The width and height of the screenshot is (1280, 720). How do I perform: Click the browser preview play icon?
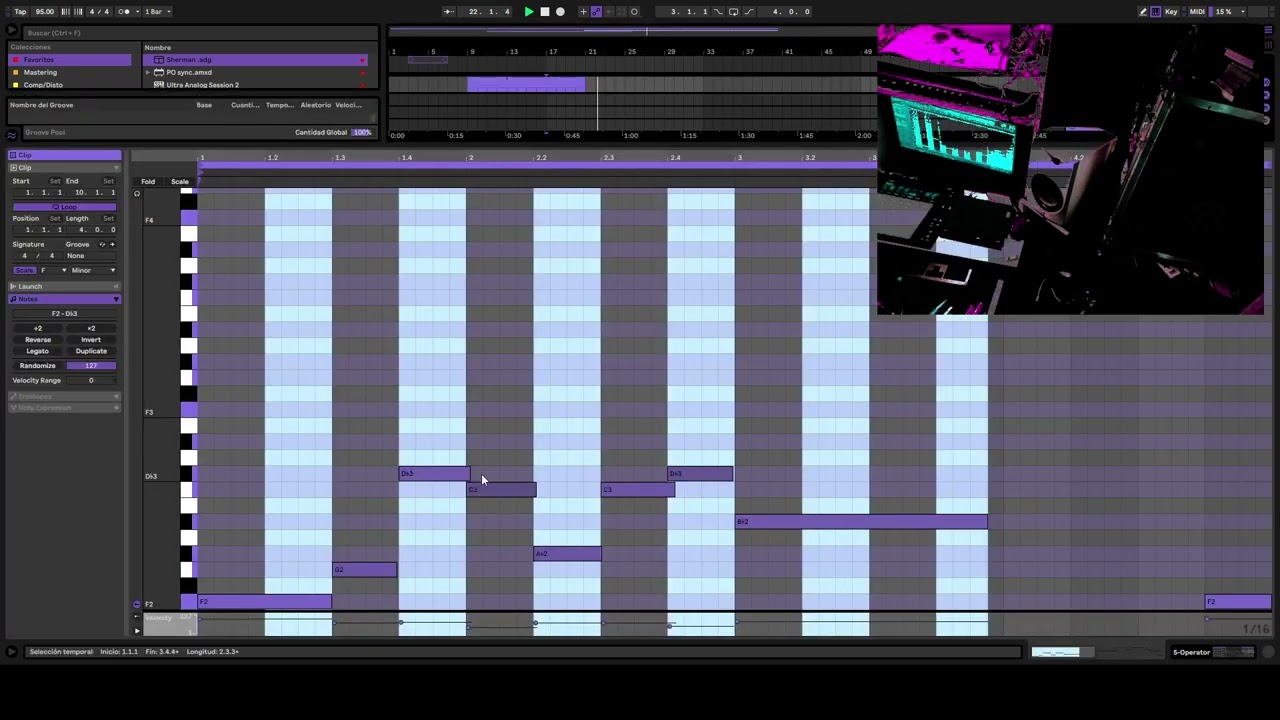click(12, 32)
